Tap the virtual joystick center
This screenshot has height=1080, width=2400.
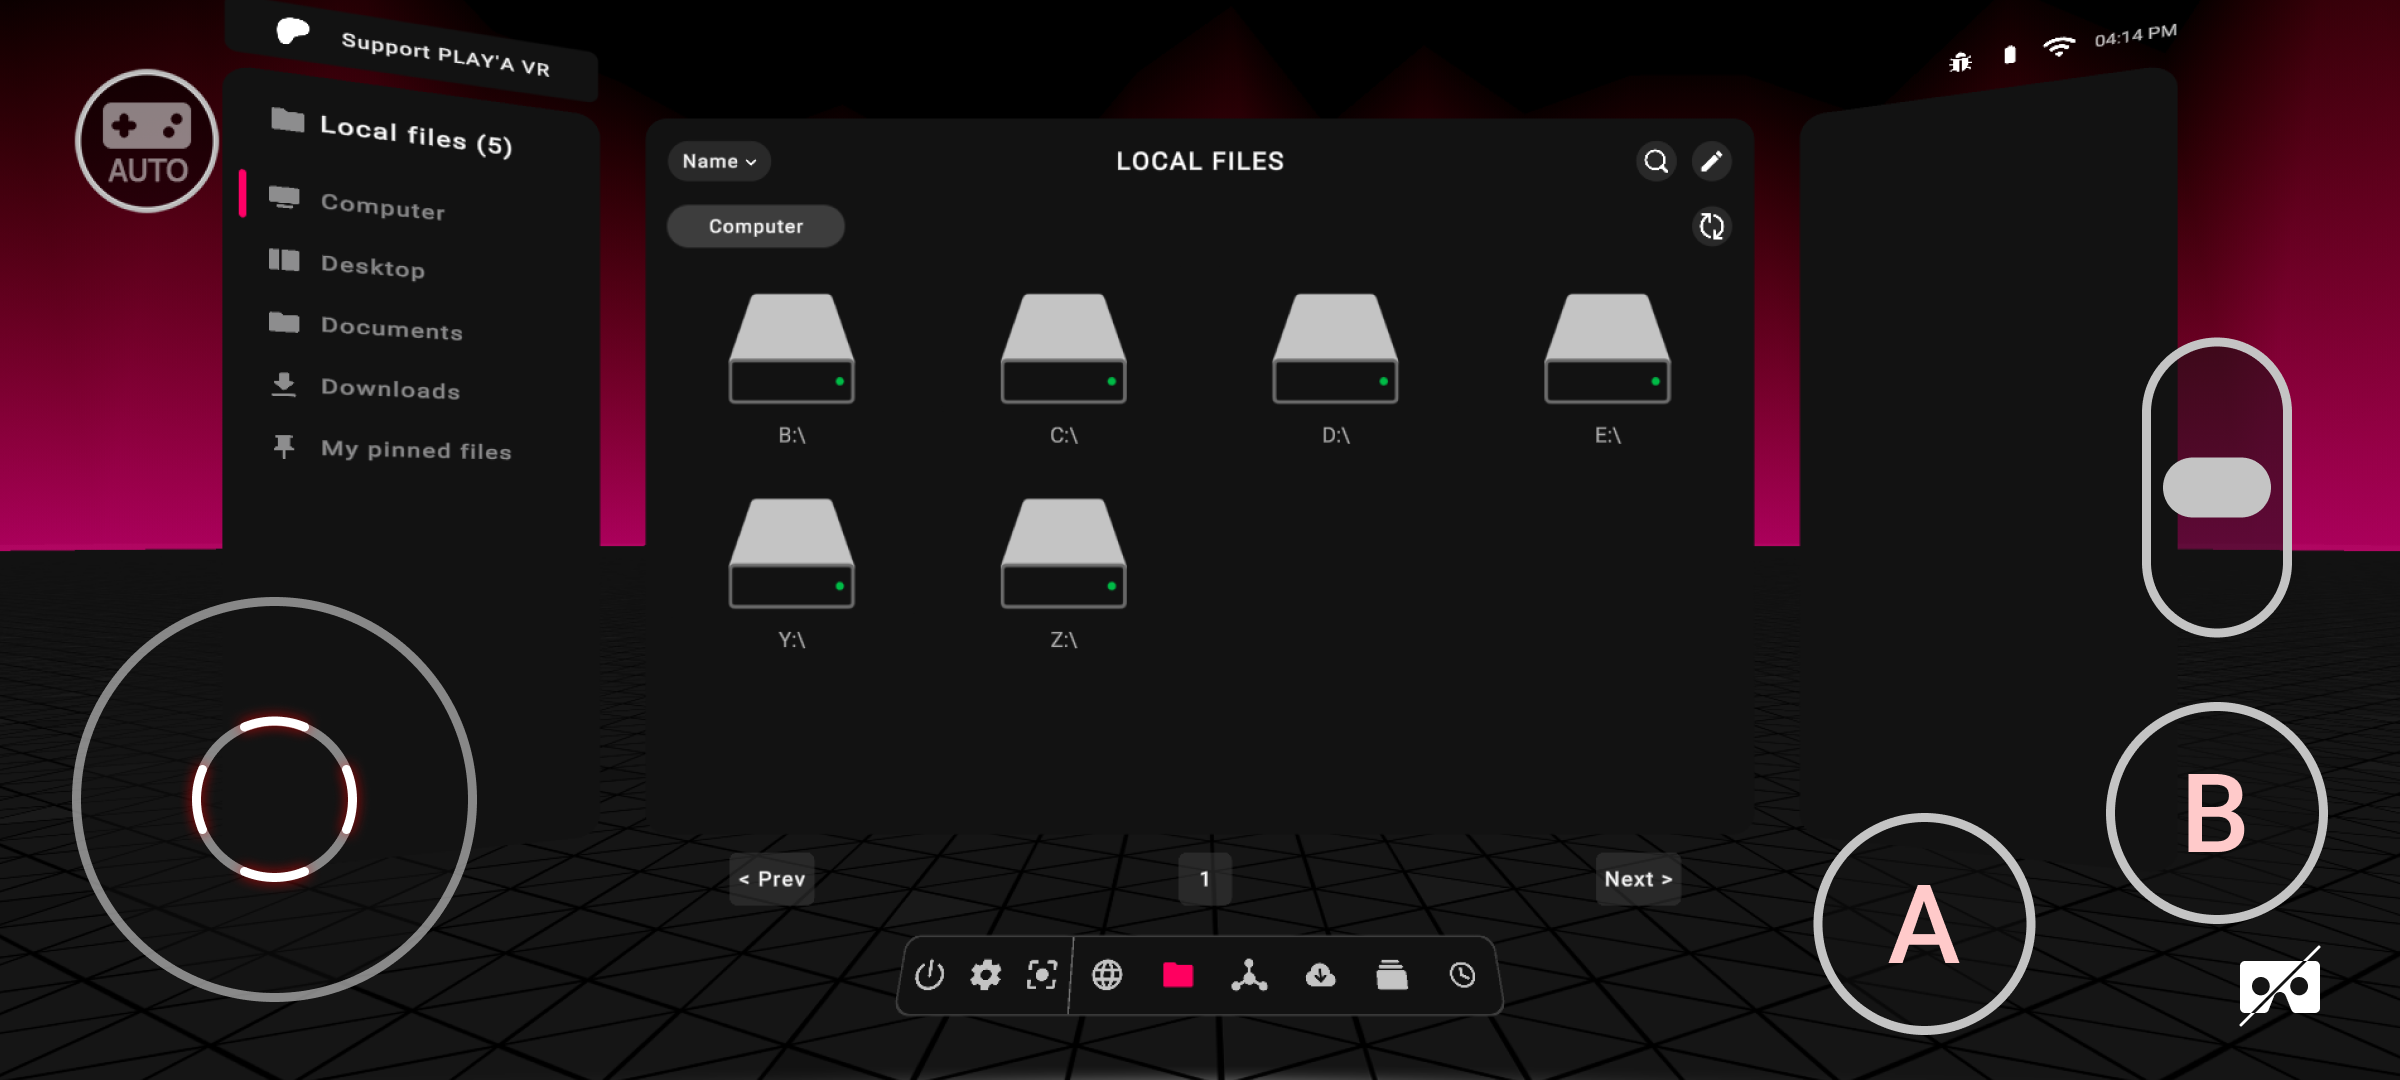(x=274, y=799)
